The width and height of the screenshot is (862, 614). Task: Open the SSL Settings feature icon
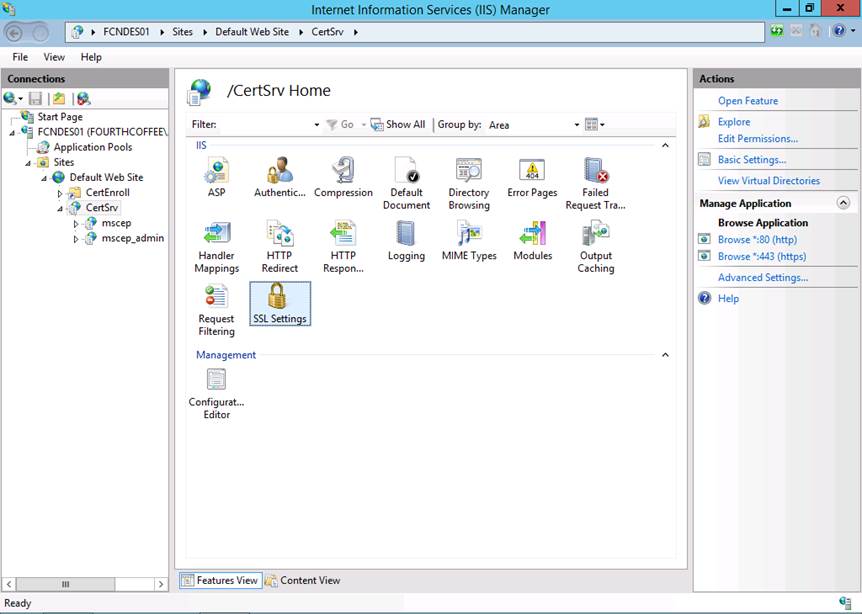click(x=280, y=303)
